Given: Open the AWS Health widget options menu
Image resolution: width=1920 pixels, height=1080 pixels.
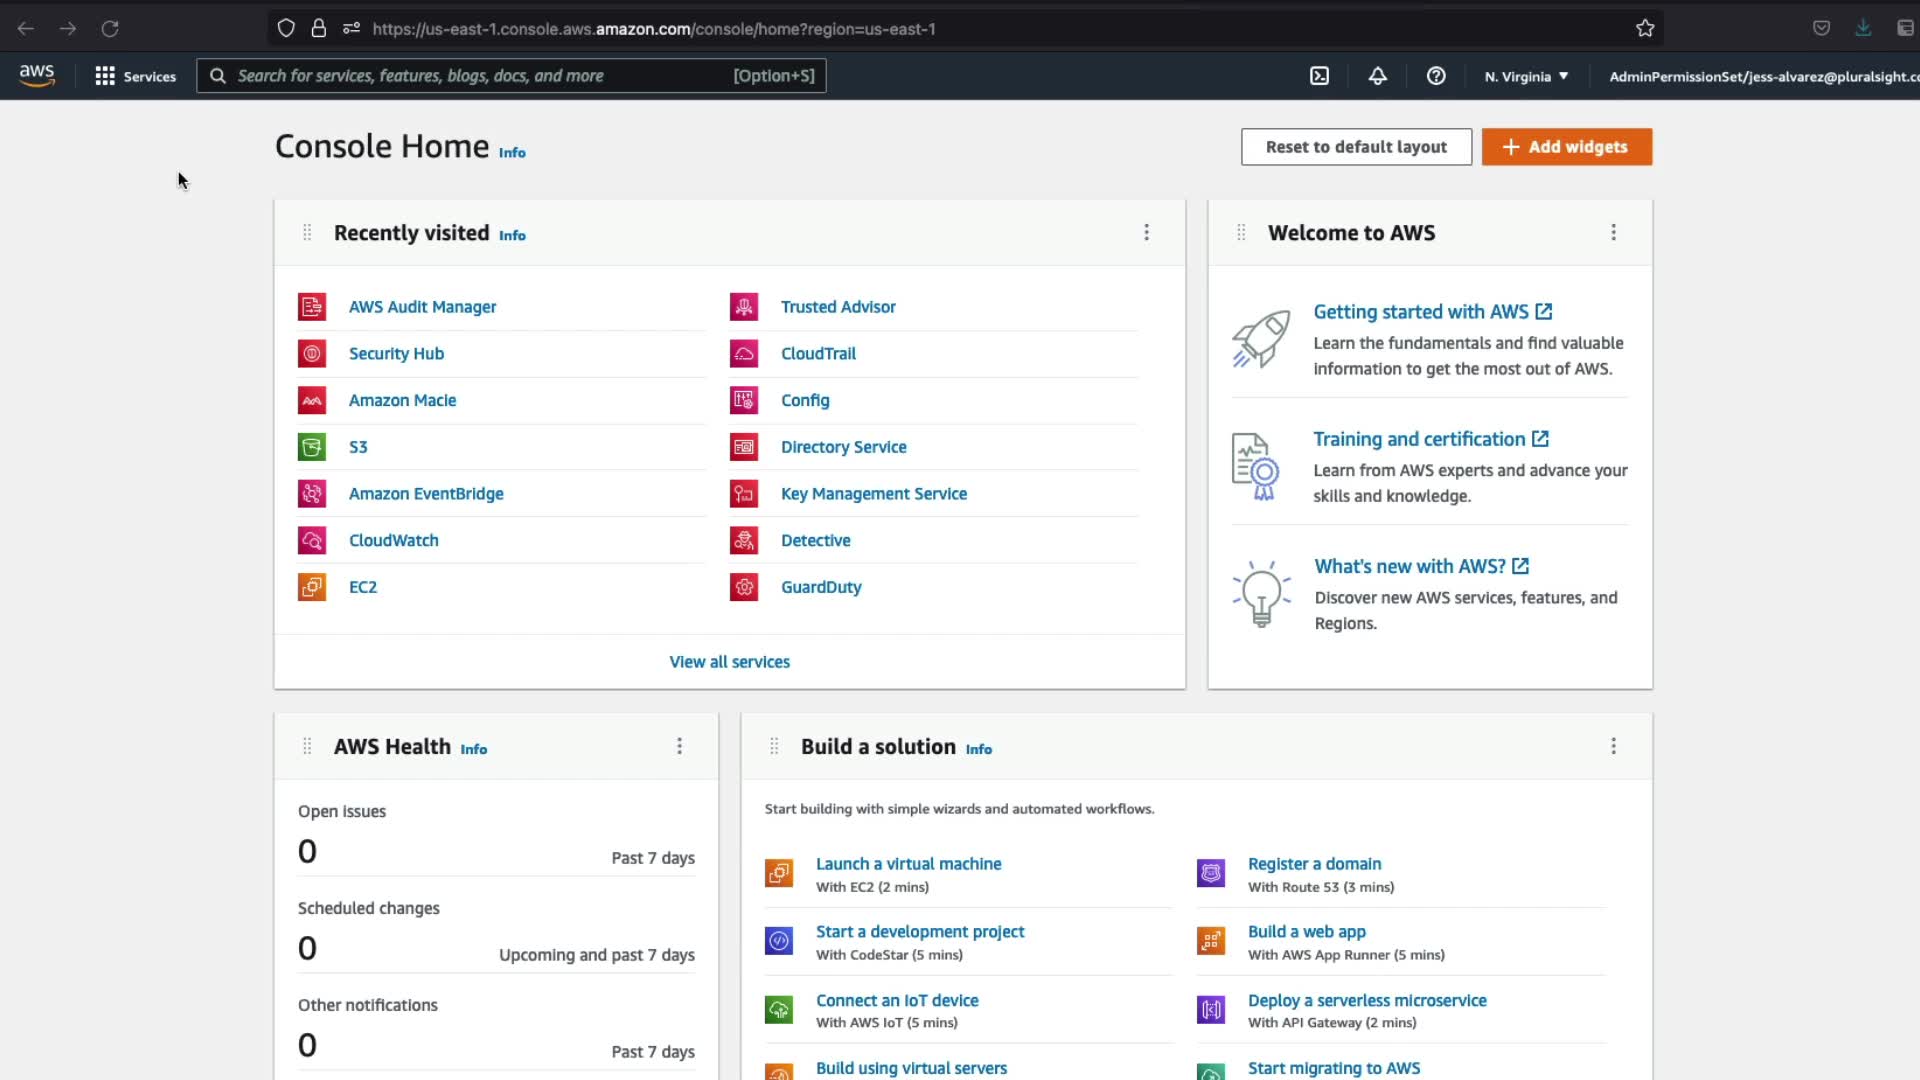Looking at the screenshot, I should 679,747.
